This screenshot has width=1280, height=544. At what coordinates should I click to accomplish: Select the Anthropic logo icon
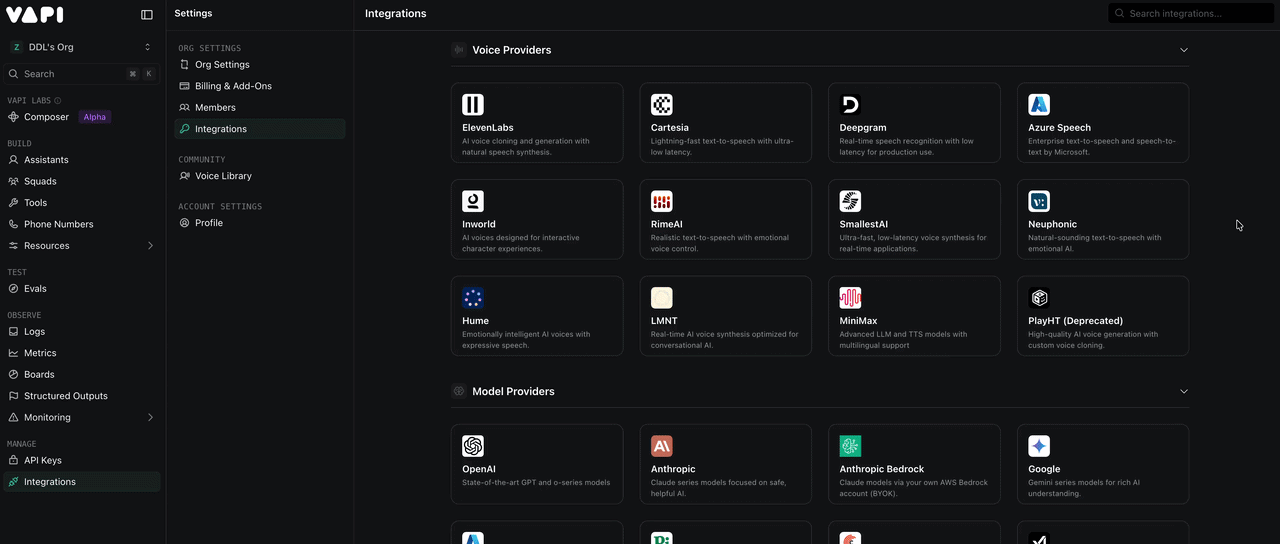click(661, 446)
